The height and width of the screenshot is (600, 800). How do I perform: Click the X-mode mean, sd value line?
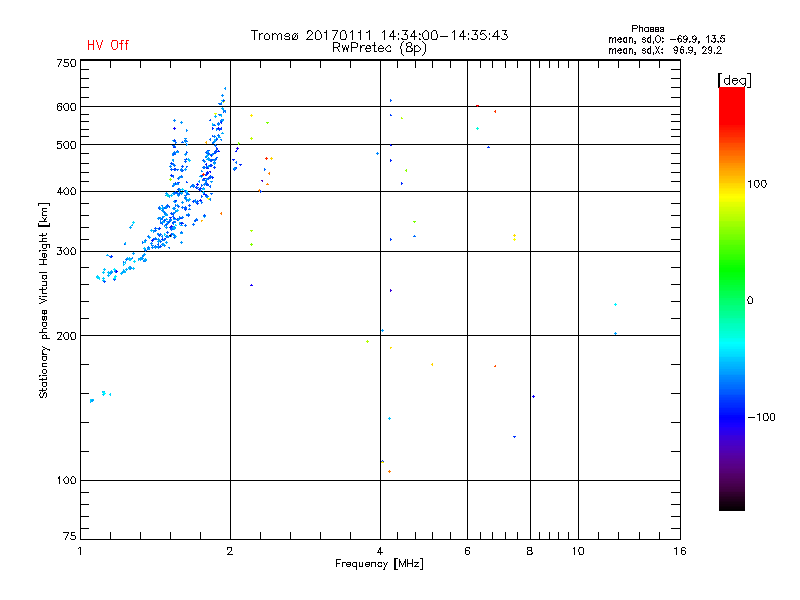point(665,49)
